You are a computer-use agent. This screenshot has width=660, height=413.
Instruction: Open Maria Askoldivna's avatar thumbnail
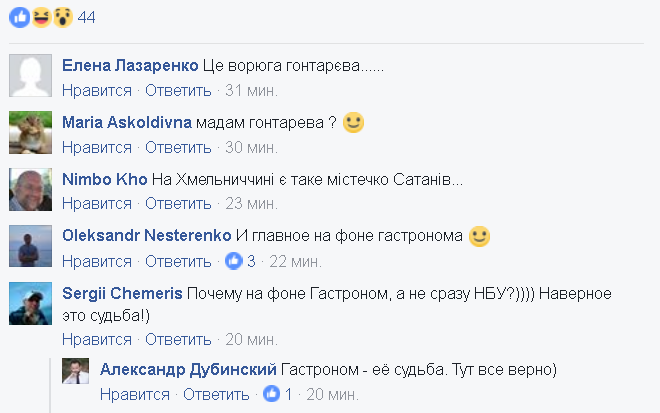30,131
